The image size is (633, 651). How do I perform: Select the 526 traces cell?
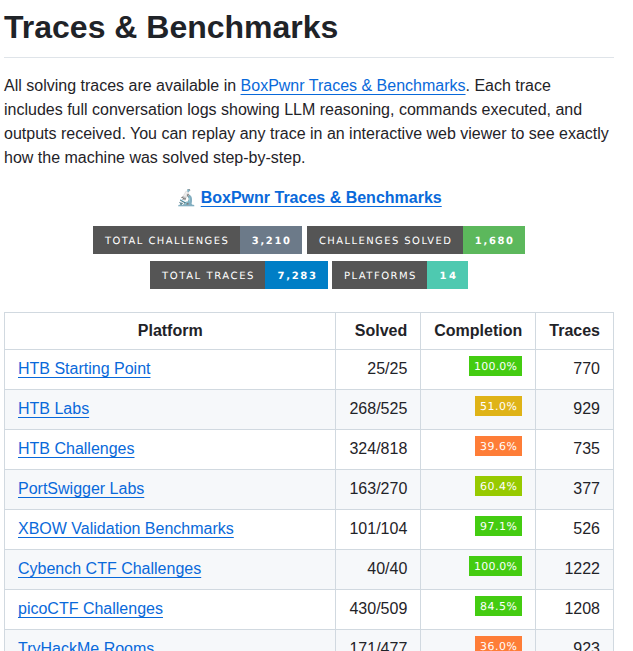(574, 529)
